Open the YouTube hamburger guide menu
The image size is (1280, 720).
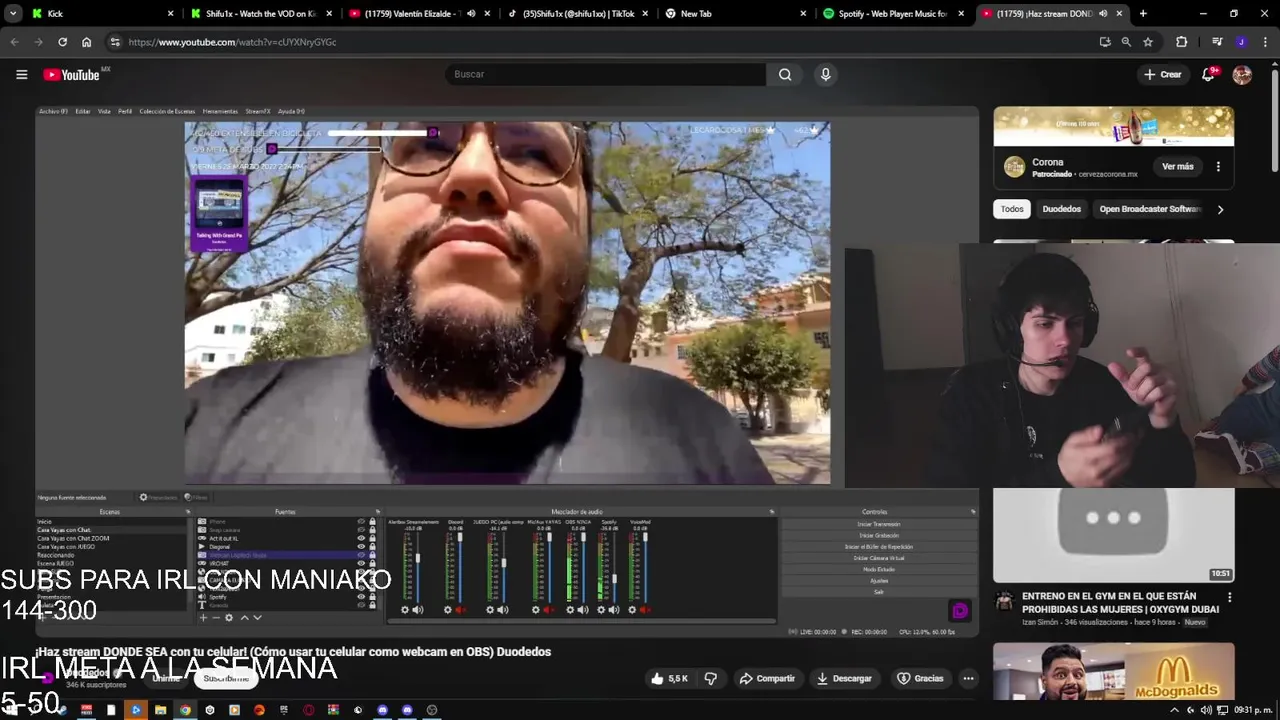click(21, 74)
